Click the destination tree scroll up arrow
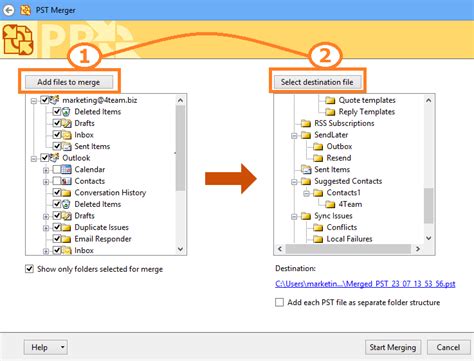474x361 pixels. pos(428,100)
